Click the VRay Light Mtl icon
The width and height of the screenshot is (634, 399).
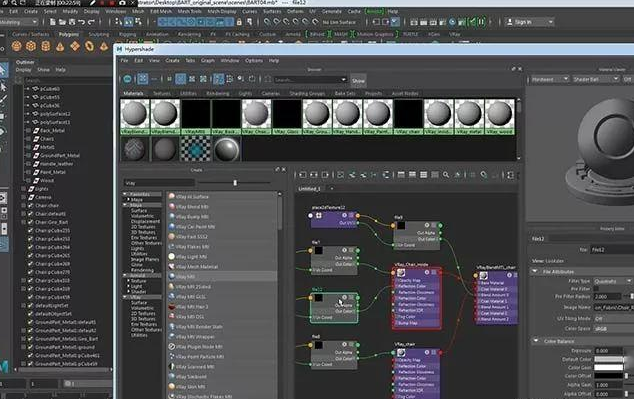pyautogui.click(x=171, y=256)
